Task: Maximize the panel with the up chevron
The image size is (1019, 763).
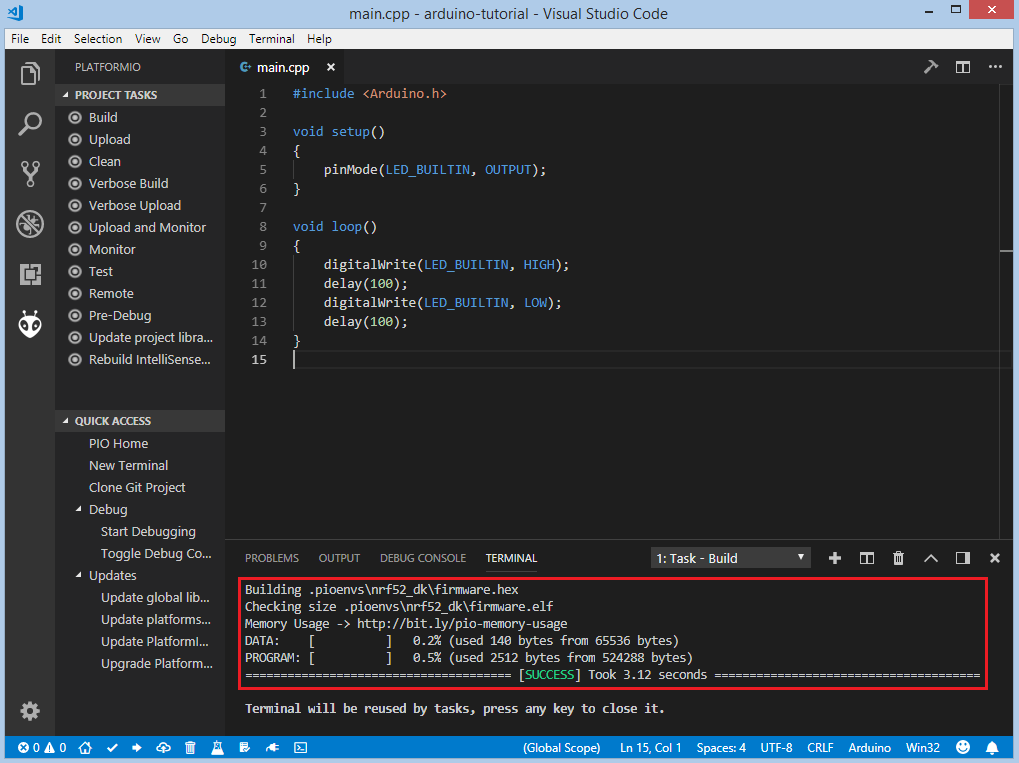Action: coord(931,558)
